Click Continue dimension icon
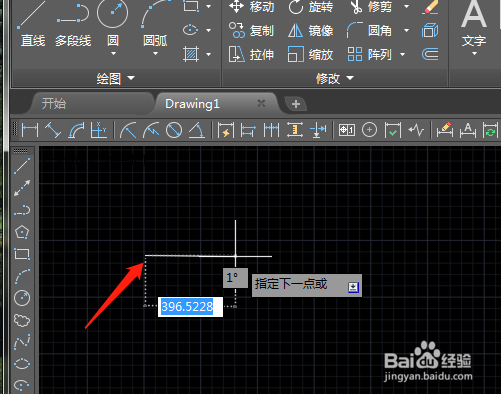Image resolution: width=501 pixels, height=394 pixels. click(271, 130)
